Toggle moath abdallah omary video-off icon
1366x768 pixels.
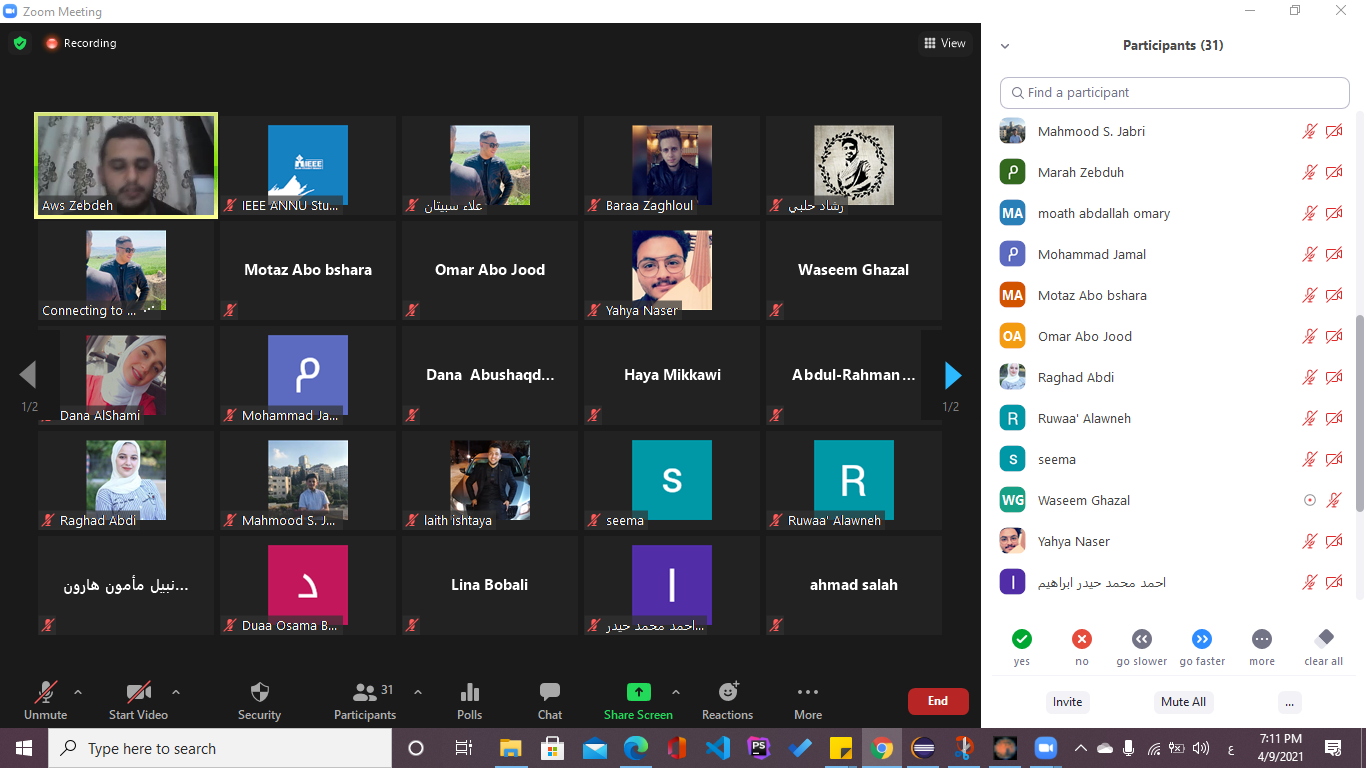[x=1334, y=213]
